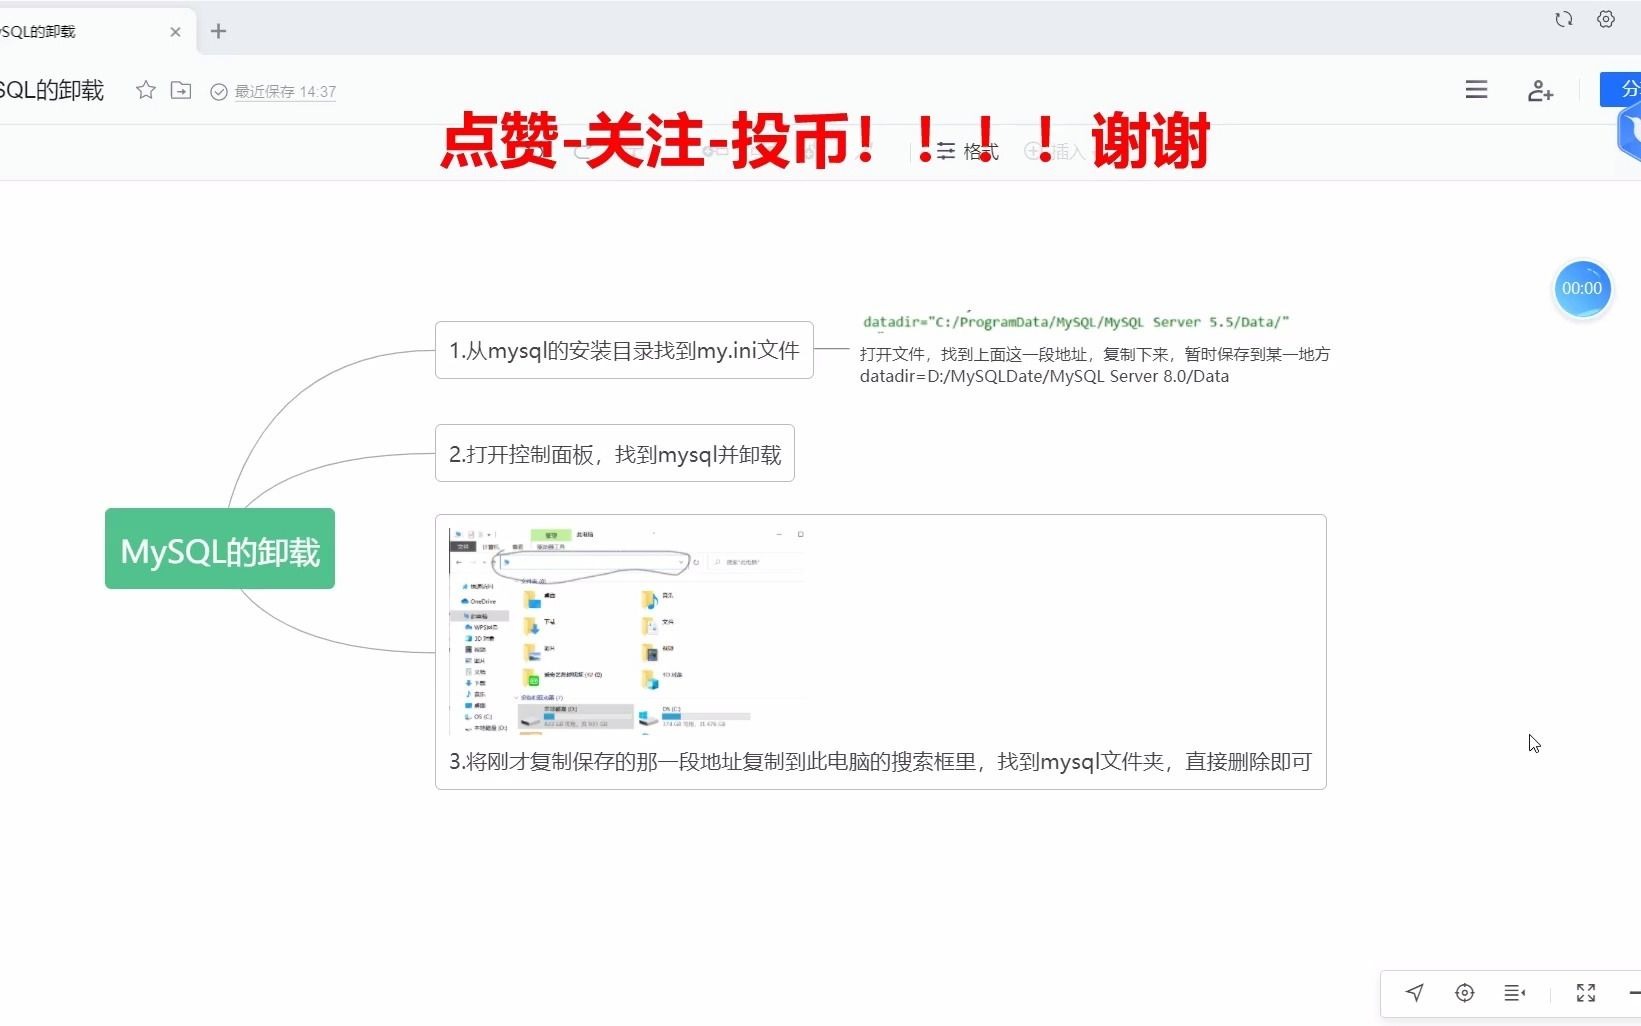This screenshot has width=1641, height=1026.
Task: Click the 00:00 timer bubble
Action: coord(1582,289)
